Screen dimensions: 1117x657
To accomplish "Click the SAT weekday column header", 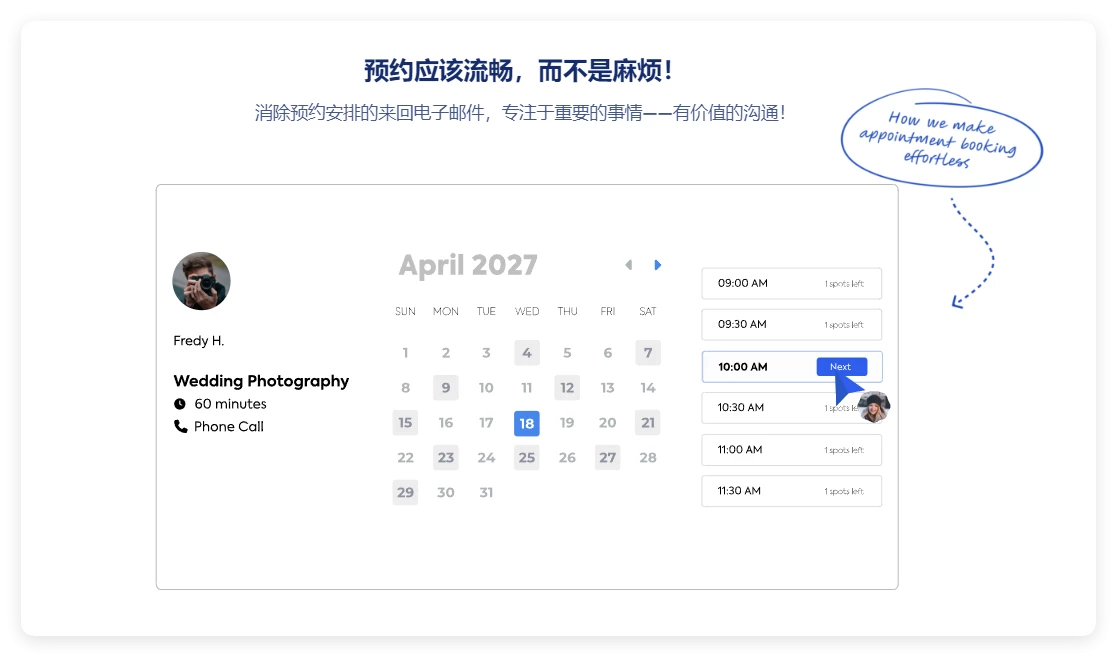I will pyautogui.click(x=647, y=311).
